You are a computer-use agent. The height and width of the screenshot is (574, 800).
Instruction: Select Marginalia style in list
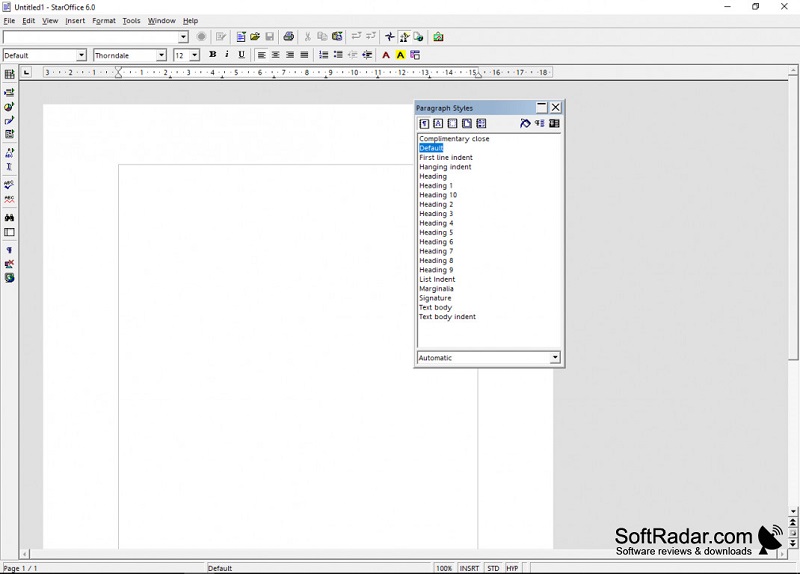click(436, 289)
